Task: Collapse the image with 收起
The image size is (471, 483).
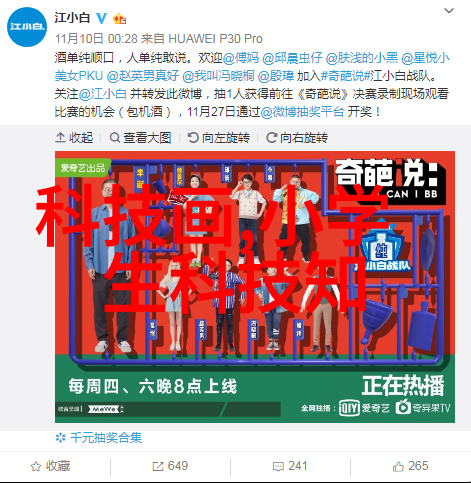Action: coord(74,137)
